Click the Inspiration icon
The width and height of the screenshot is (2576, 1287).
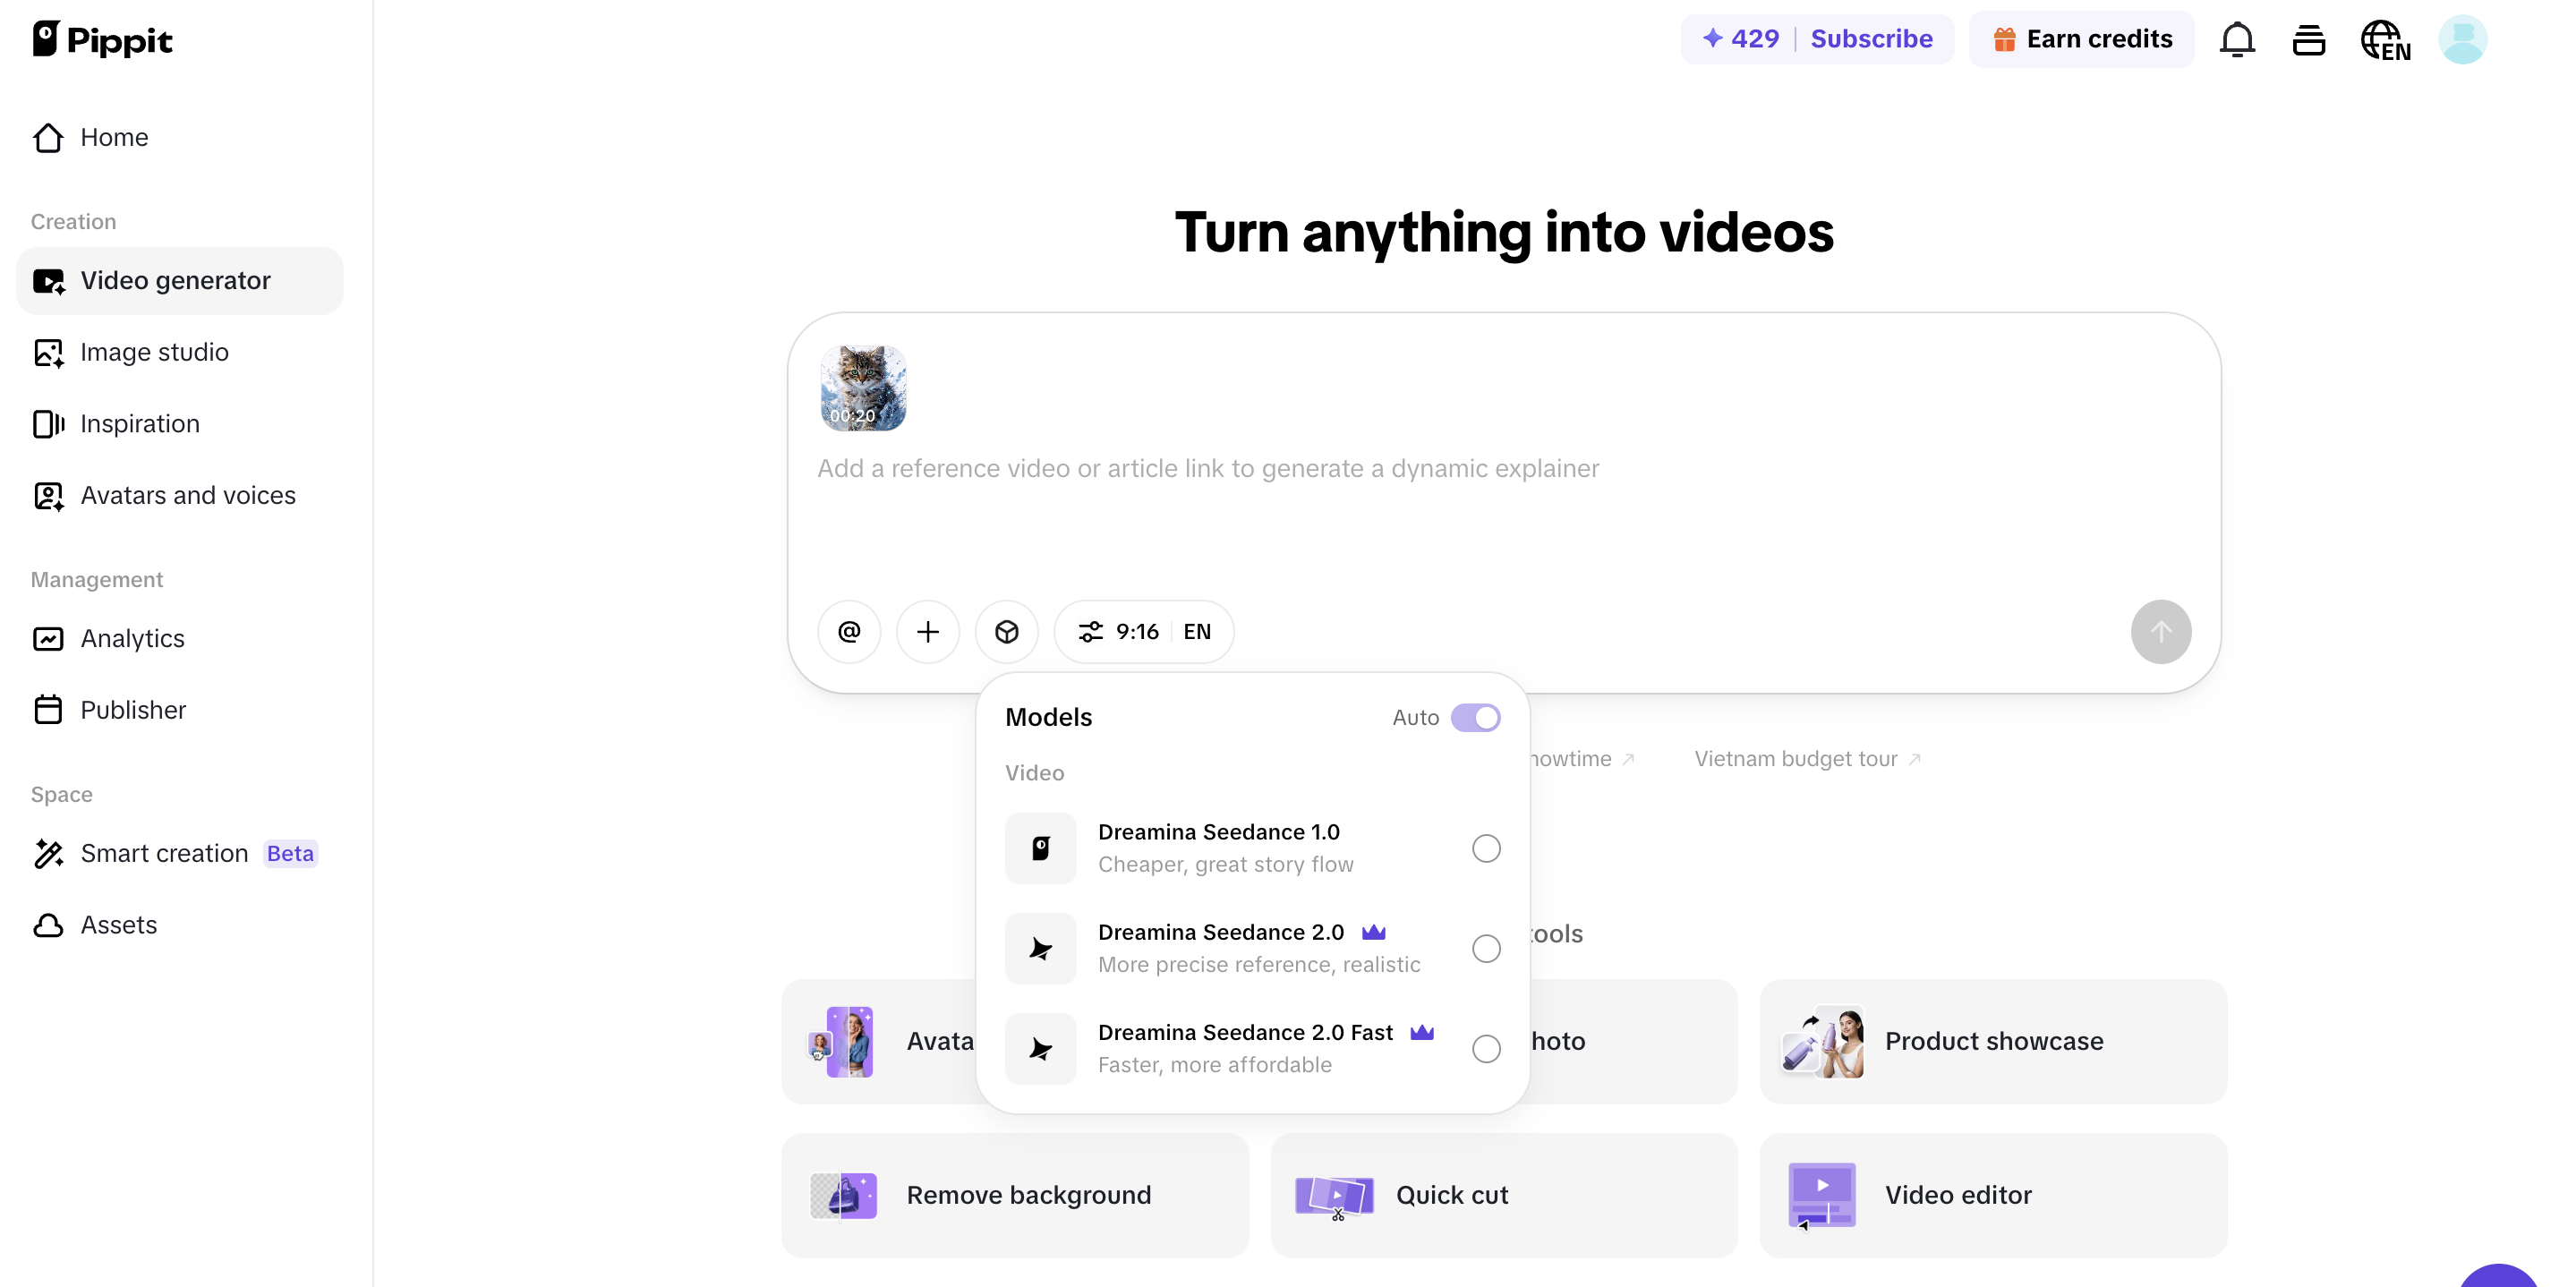click(48, 424)
